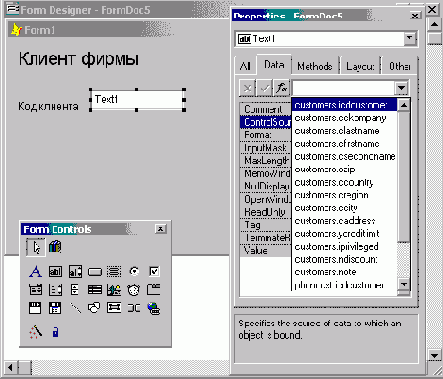Select the Label tool in Form Controls

(35, 271)
